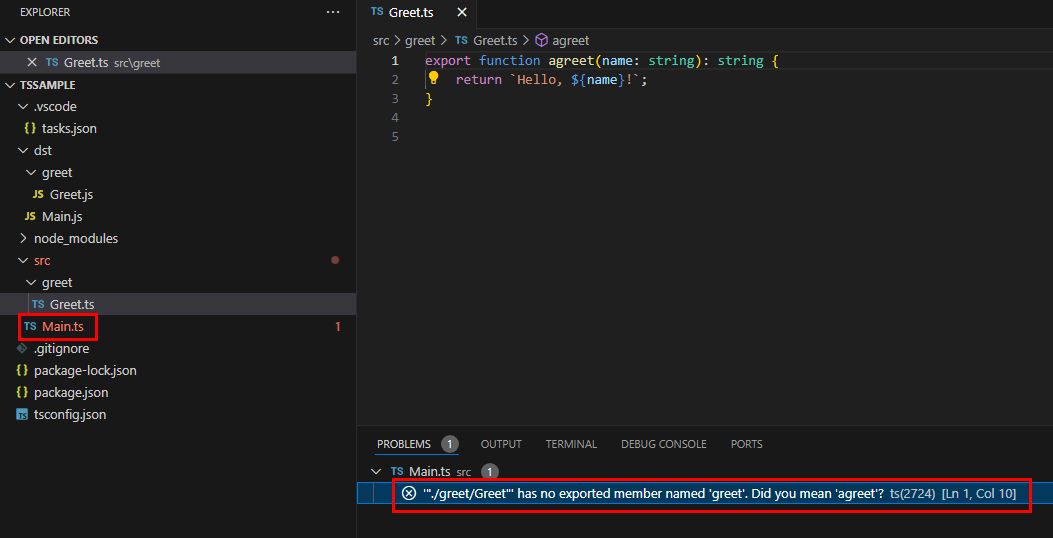Open tasks.json in the explorer
1053x538 pixels.
(x=69, y=128)
